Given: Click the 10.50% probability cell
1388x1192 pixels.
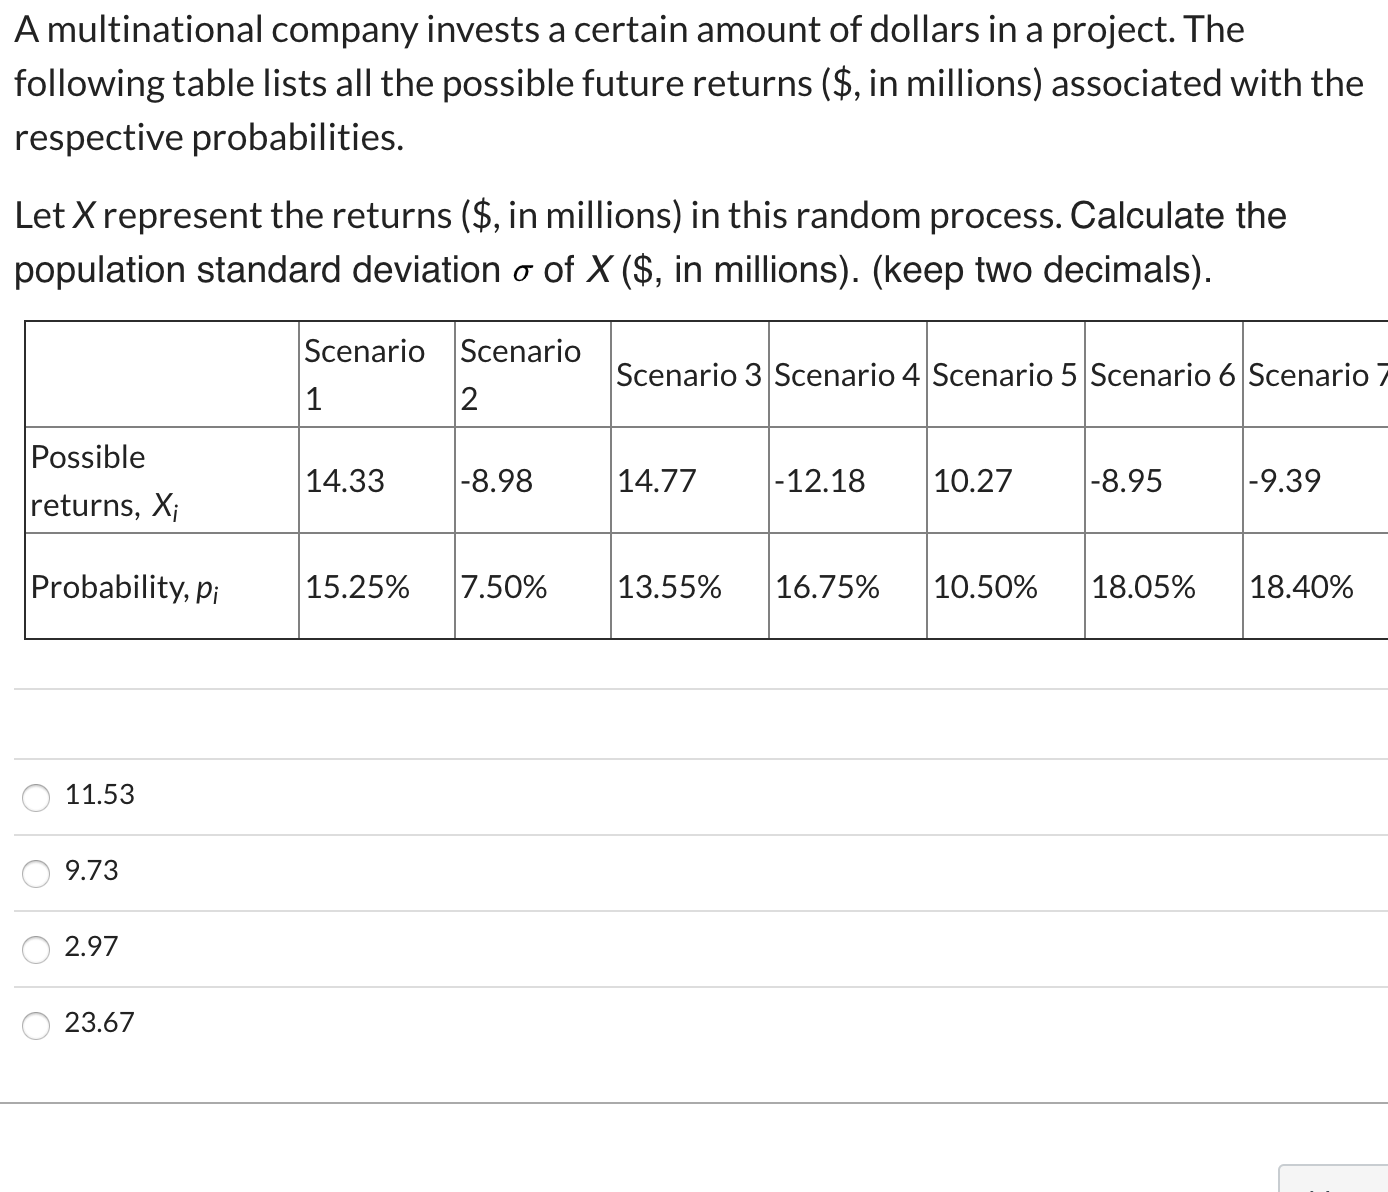Looking at the screenshot, I should pyautogui.click(x=986, y=586).
